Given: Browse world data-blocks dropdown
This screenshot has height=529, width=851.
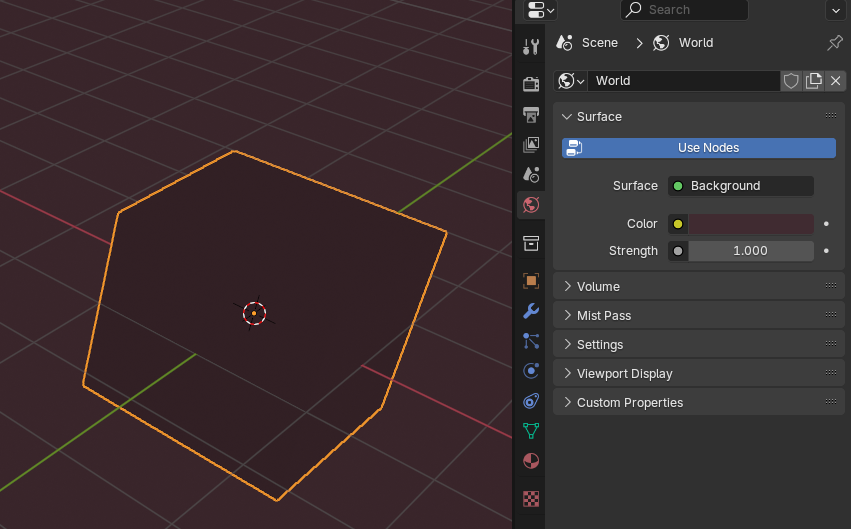Looking at the screenshot, I should point(571,81).
